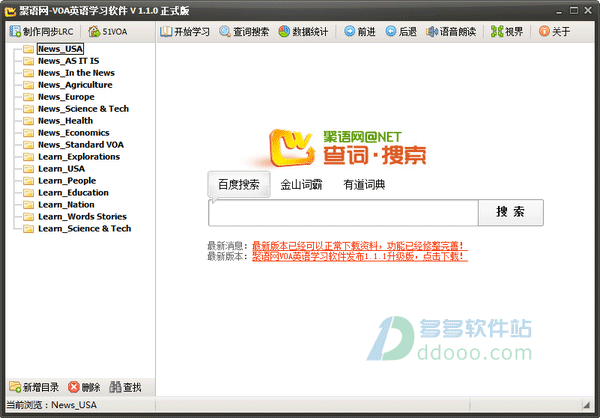Select the Learn_Nation folder
The width and height of the screenshot is (600, 418).
pos(66,205)
